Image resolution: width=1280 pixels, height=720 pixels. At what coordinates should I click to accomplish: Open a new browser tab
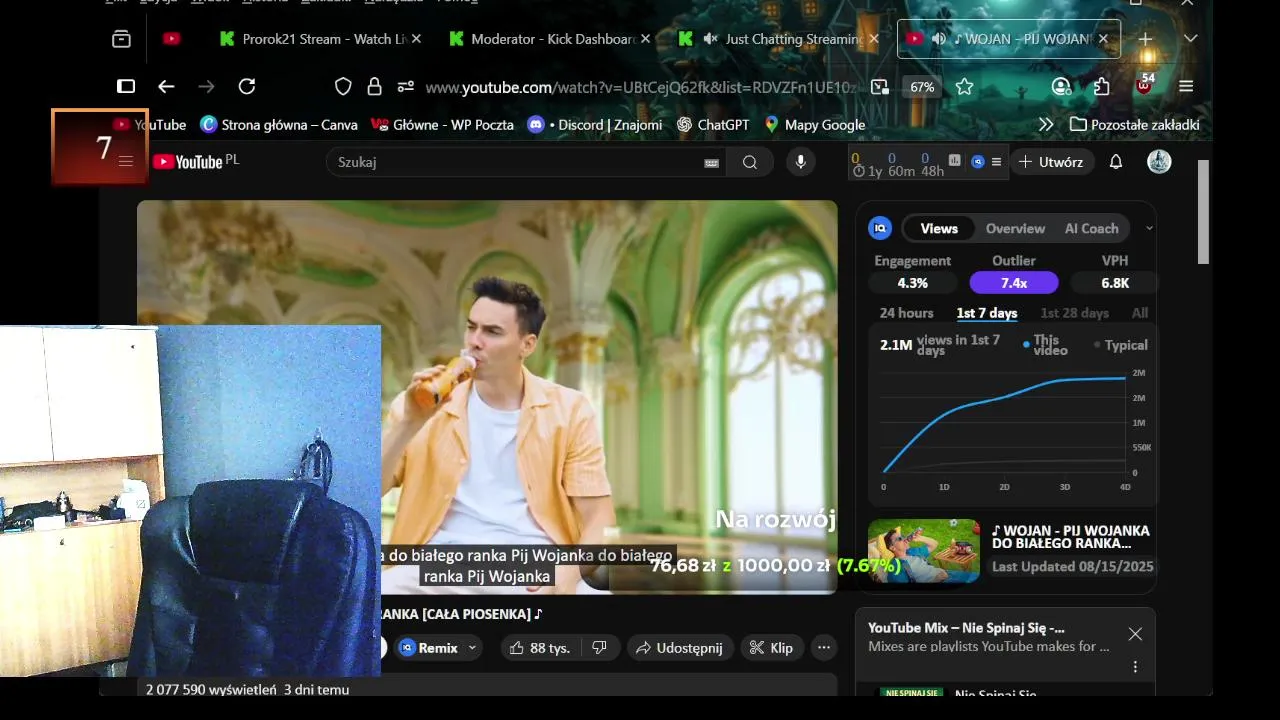tap(1145, 39)
